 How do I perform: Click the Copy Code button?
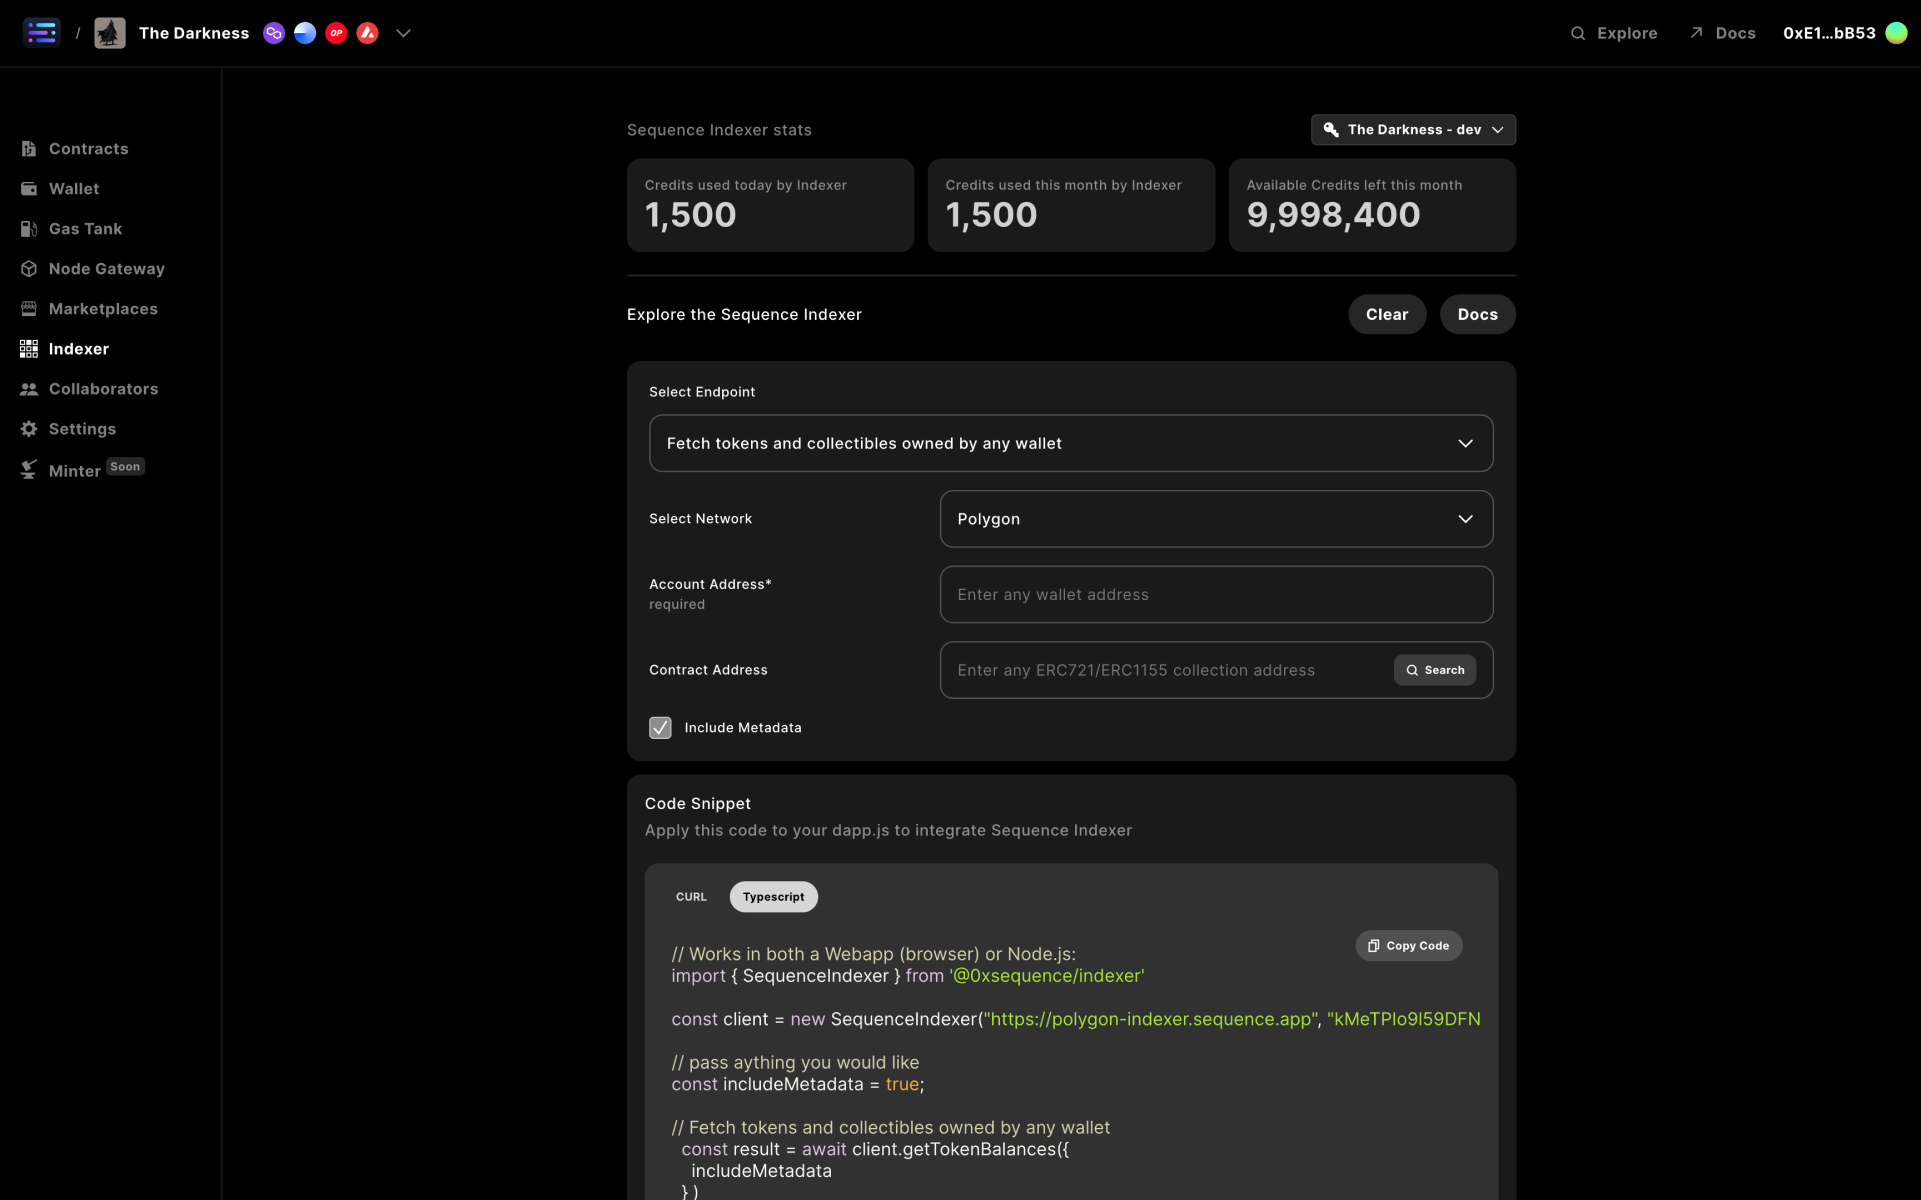pos(1407,944)
